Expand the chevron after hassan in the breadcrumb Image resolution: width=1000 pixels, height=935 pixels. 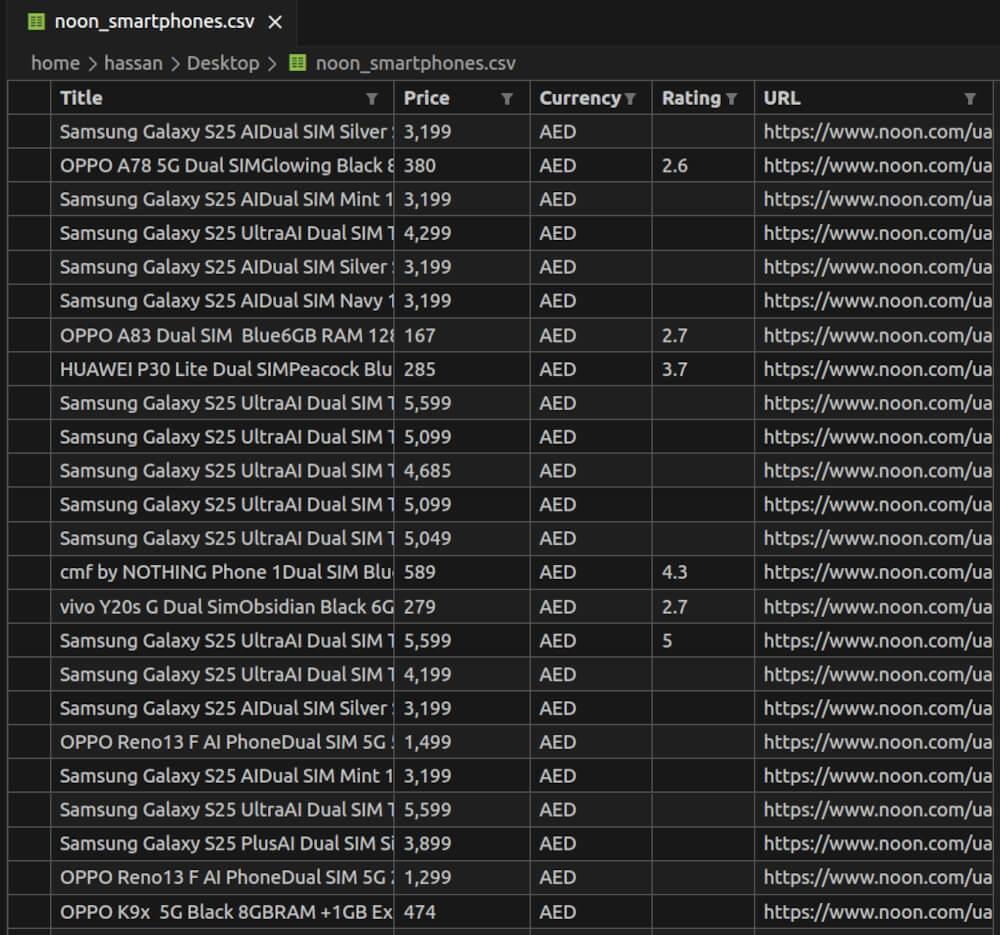pos(175,62)
